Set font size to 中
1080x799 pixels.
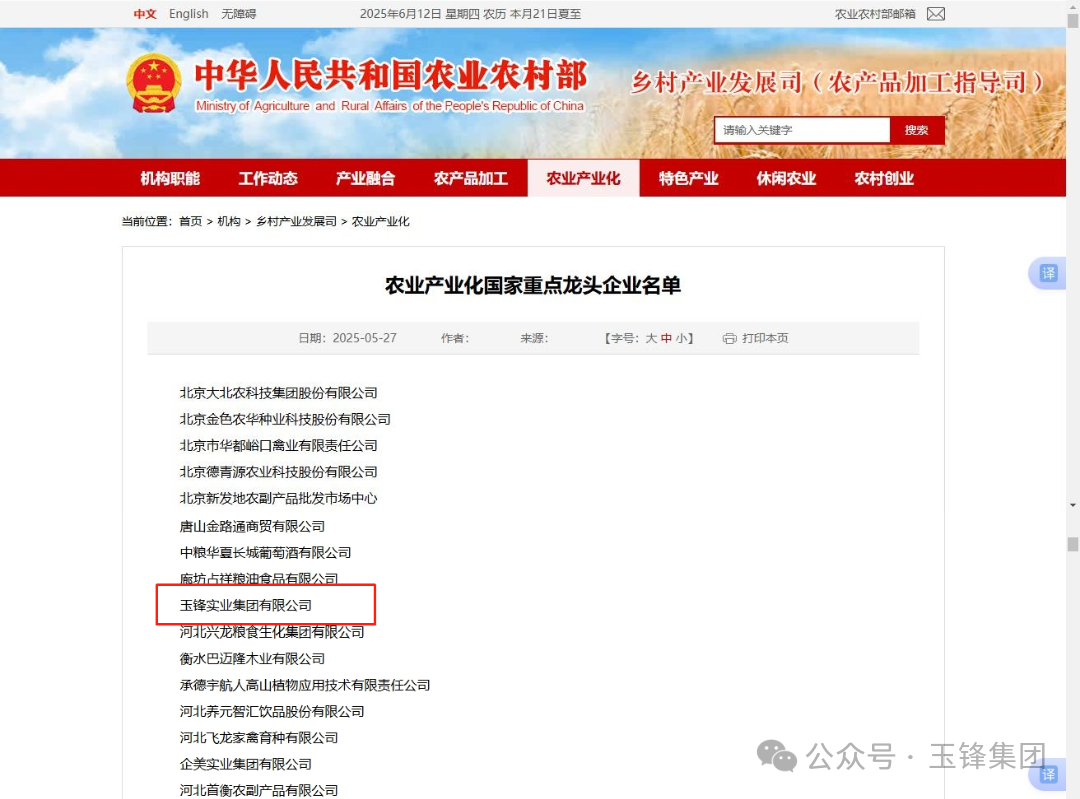tap(666, 338)
